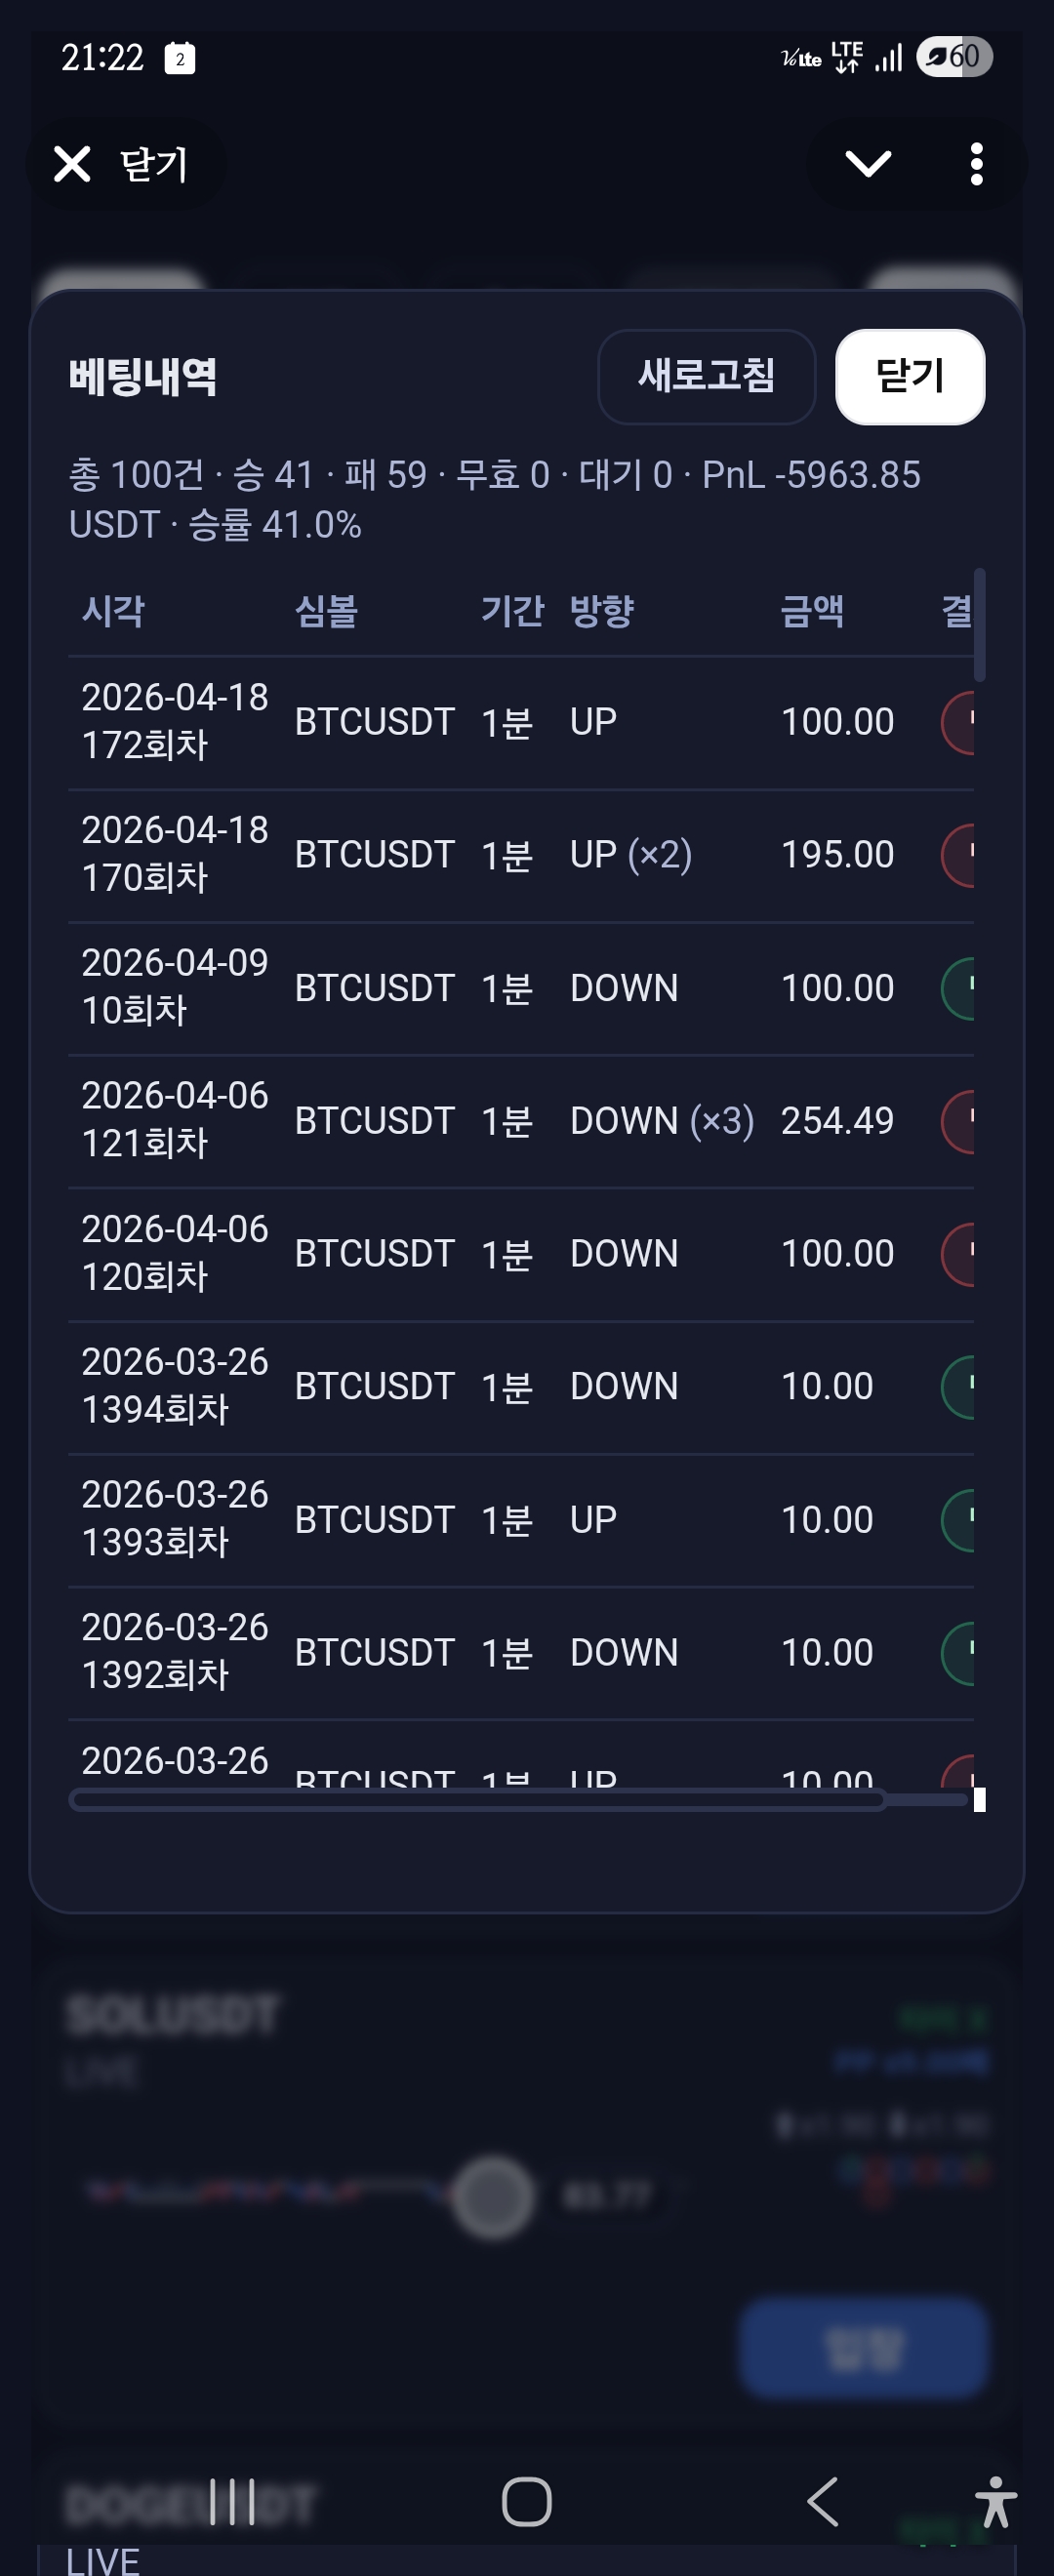
Task: Tap the red result badge for 172회차
Action: [x=958, y=722]
